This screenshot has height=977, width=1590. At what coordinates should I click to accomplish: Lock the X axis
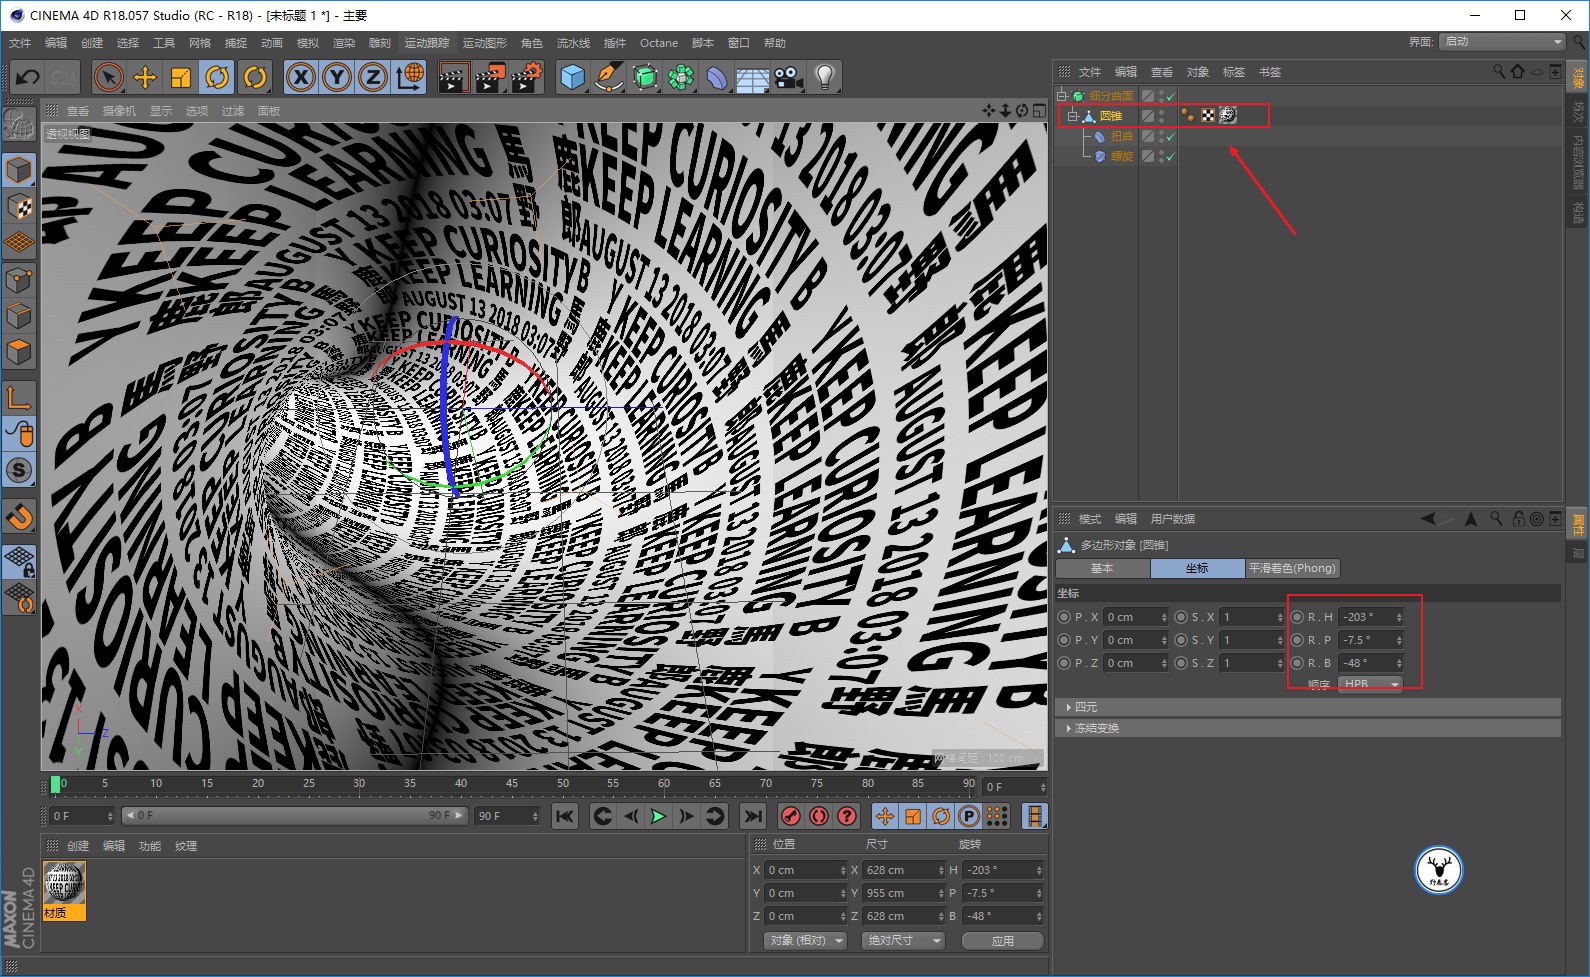click(301, 77)
